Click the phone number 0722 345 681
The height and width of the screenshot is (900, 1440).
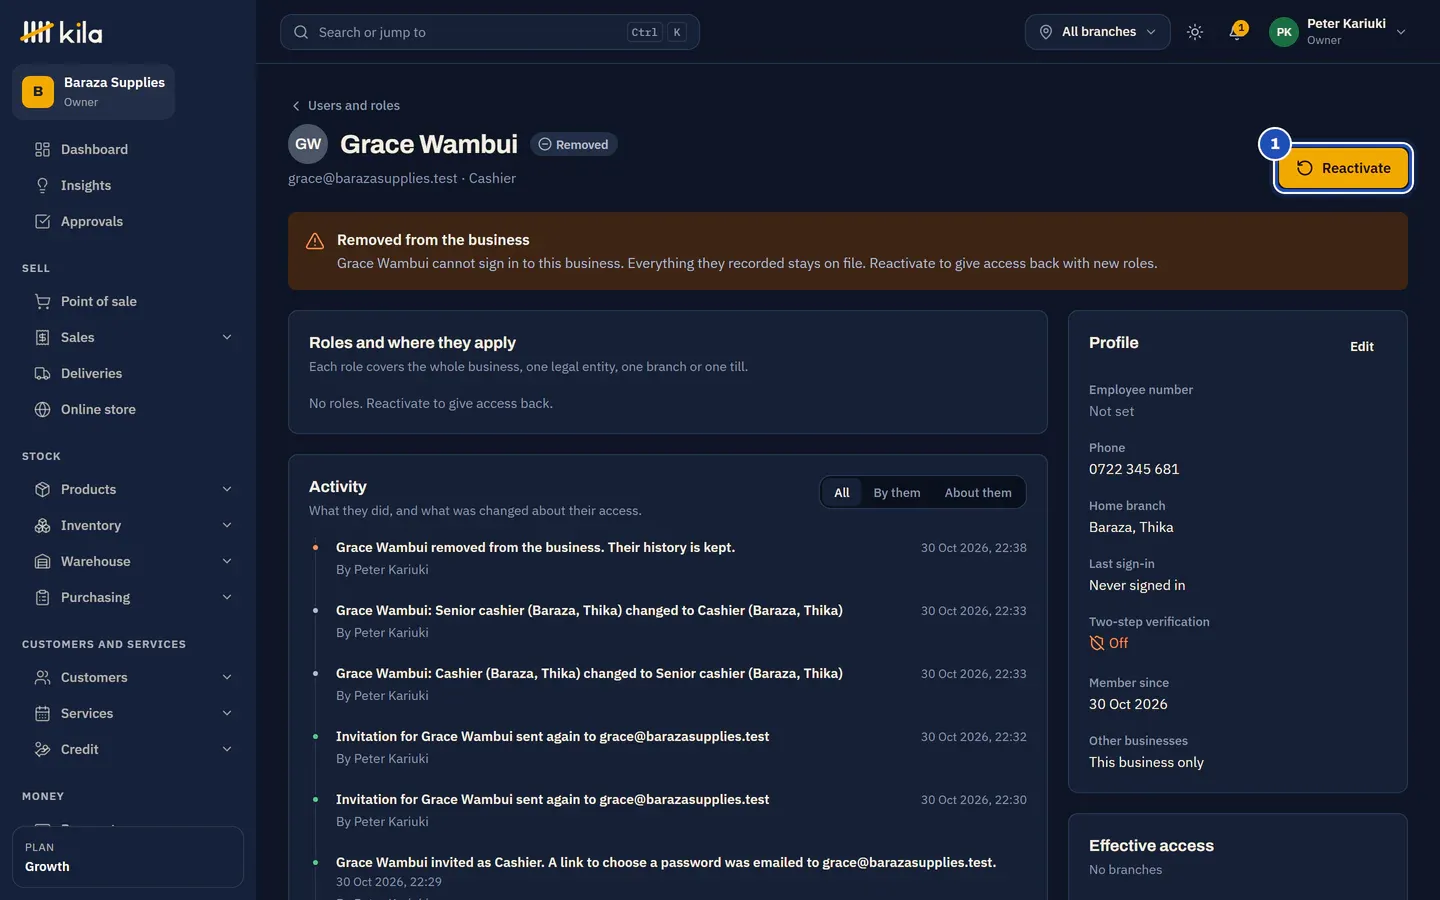[x=1134, y=469]
